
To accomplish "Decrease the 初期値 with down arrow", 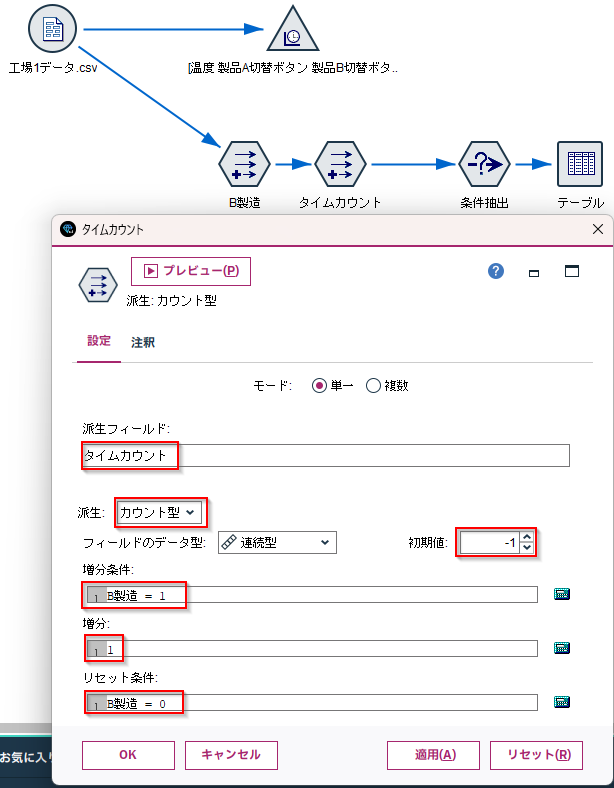I will pyautogui.click(x=527, y=548).
